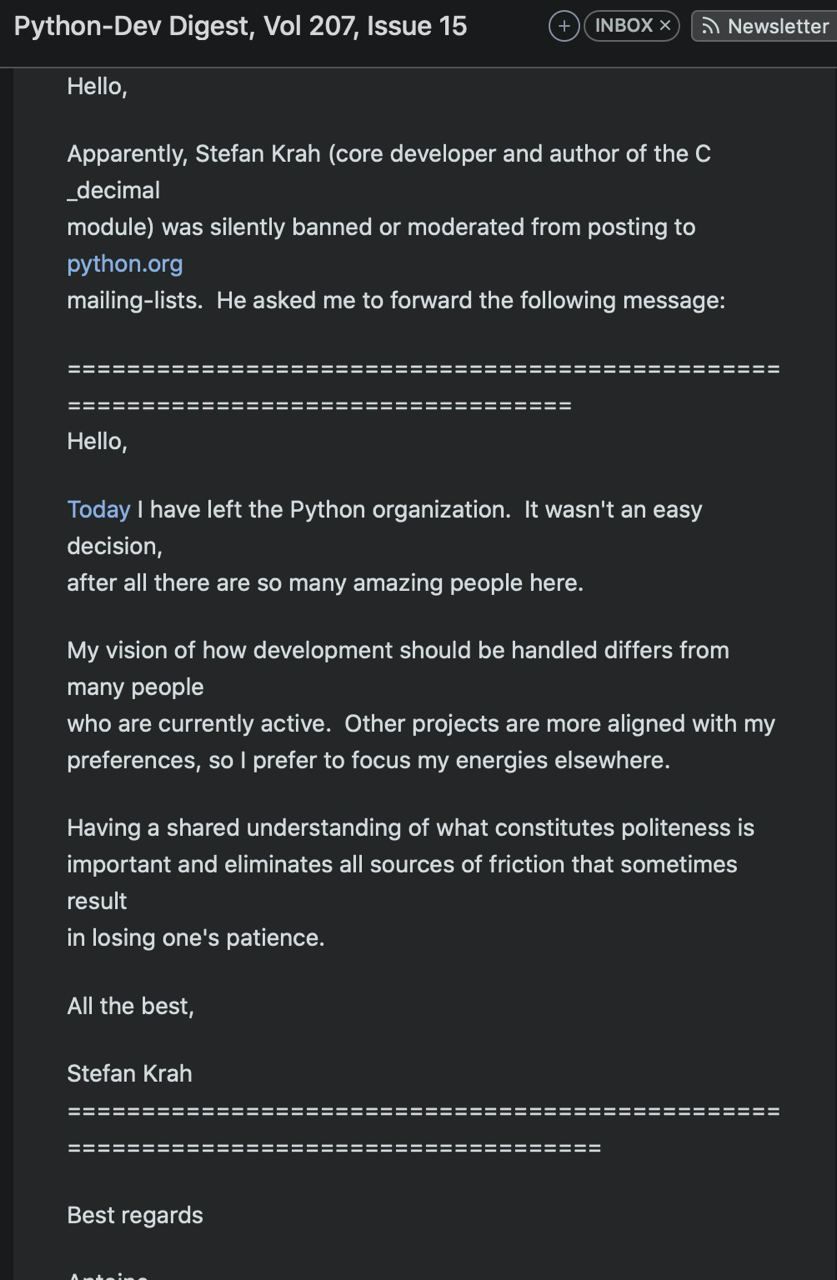Click the RSS feed icon beside Newsletter
837x1280 pixels.
coord(710,26)
